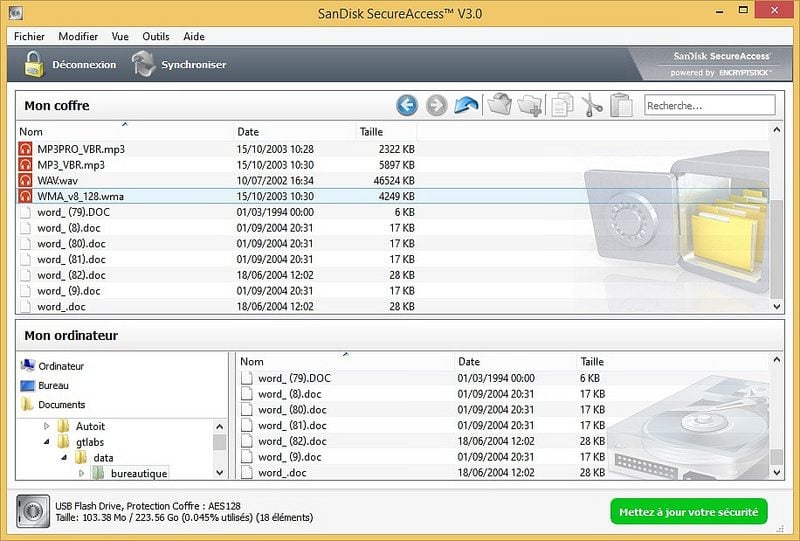Click the vault safe icon in status bar
This screenshot has height=541, width=800.
pyautogui.click(x=33, y=511)
